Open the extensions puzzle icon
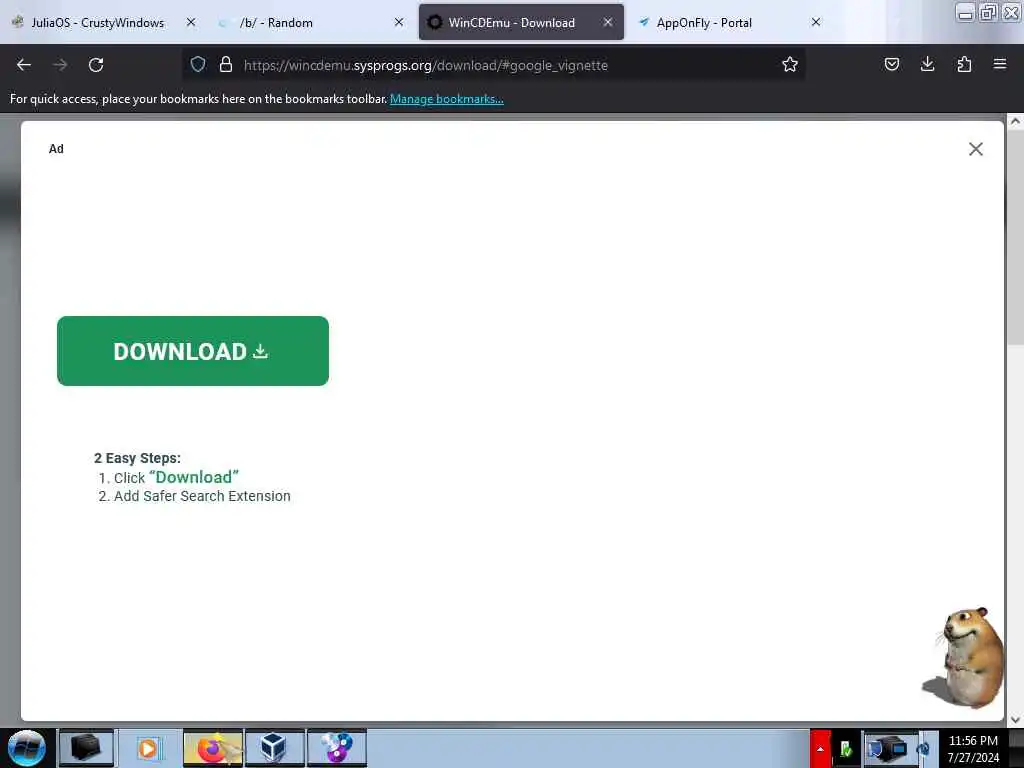This screenshot has height=768, width=1024. (x=964, y=64)
